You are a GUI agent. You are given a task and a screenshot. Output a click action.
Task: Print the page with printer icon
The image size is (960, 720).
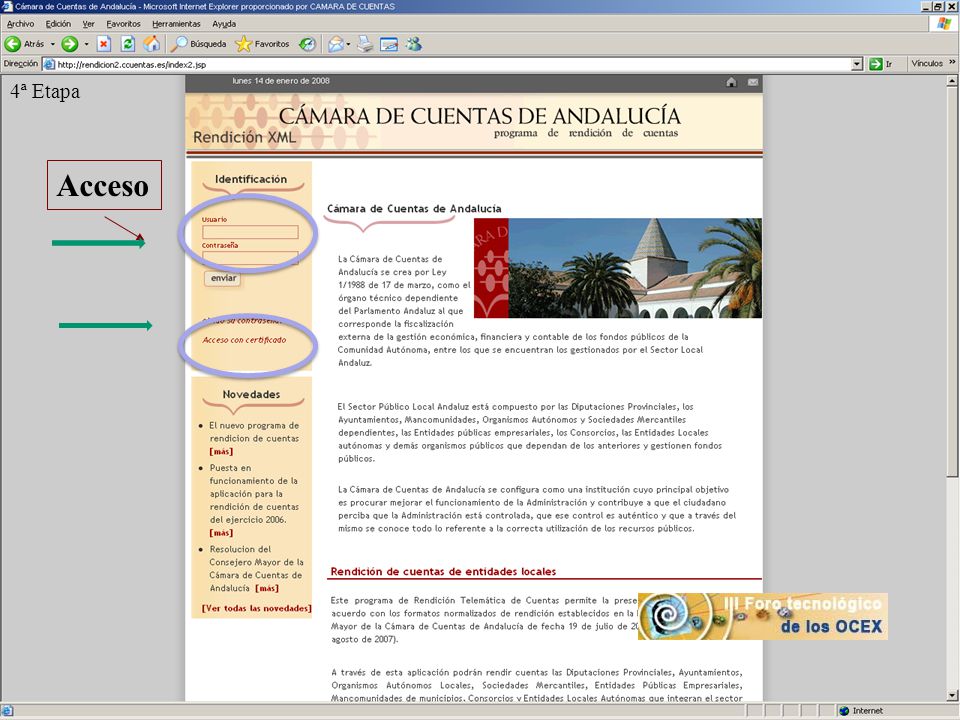pos(365,44)
